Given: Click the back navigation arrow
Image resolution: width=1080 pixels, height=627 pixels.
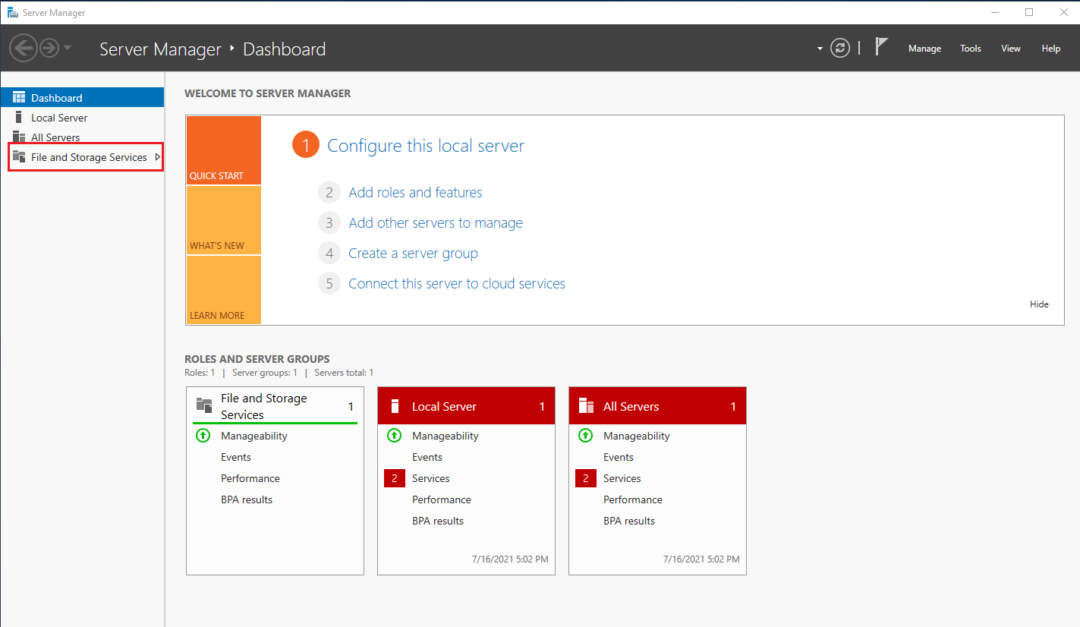Looking at the screenshot, I should [x=23, y=48].
